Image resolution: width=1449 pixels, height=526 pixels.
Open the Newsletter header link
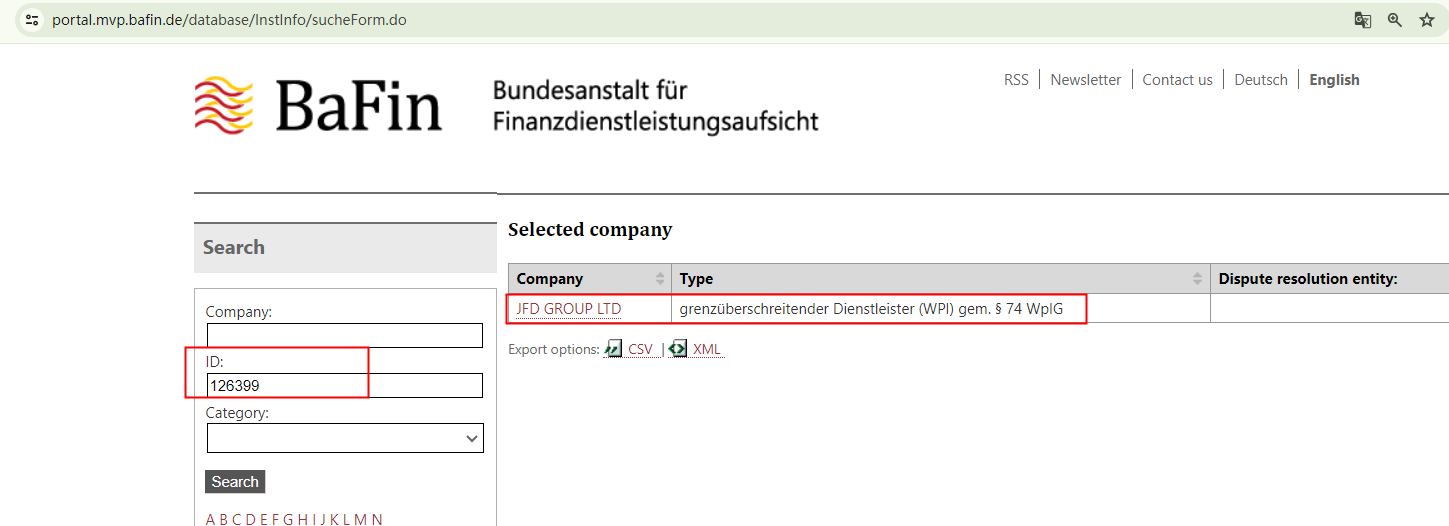[x=1085, y=80]
